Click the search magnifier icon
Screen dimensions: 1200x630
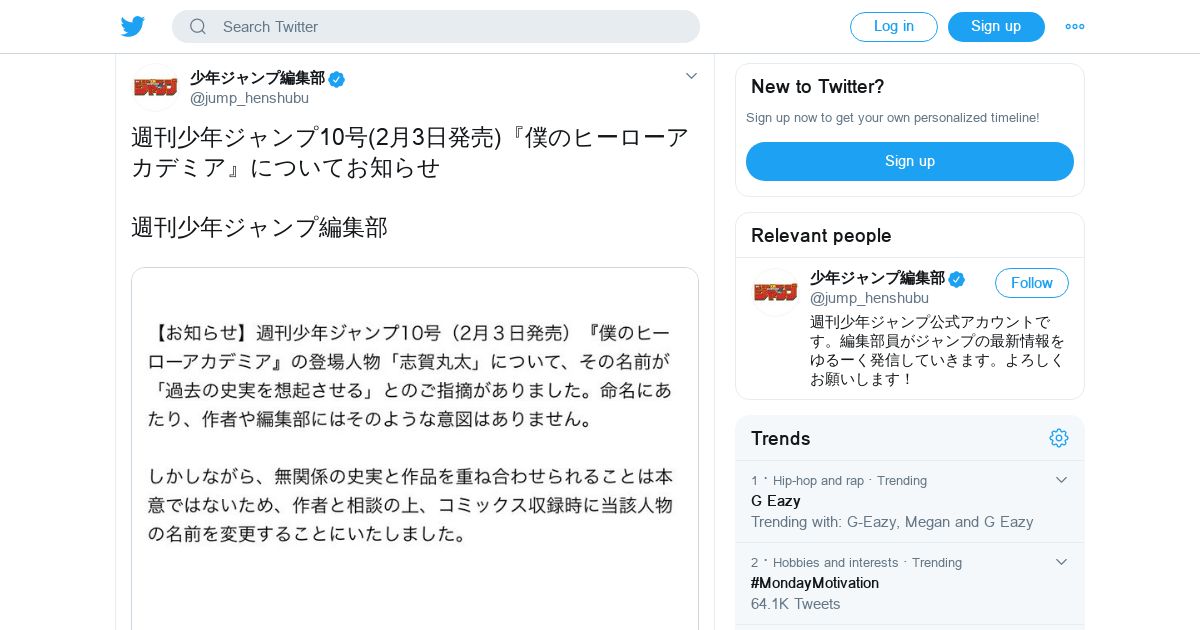(198, 27)
